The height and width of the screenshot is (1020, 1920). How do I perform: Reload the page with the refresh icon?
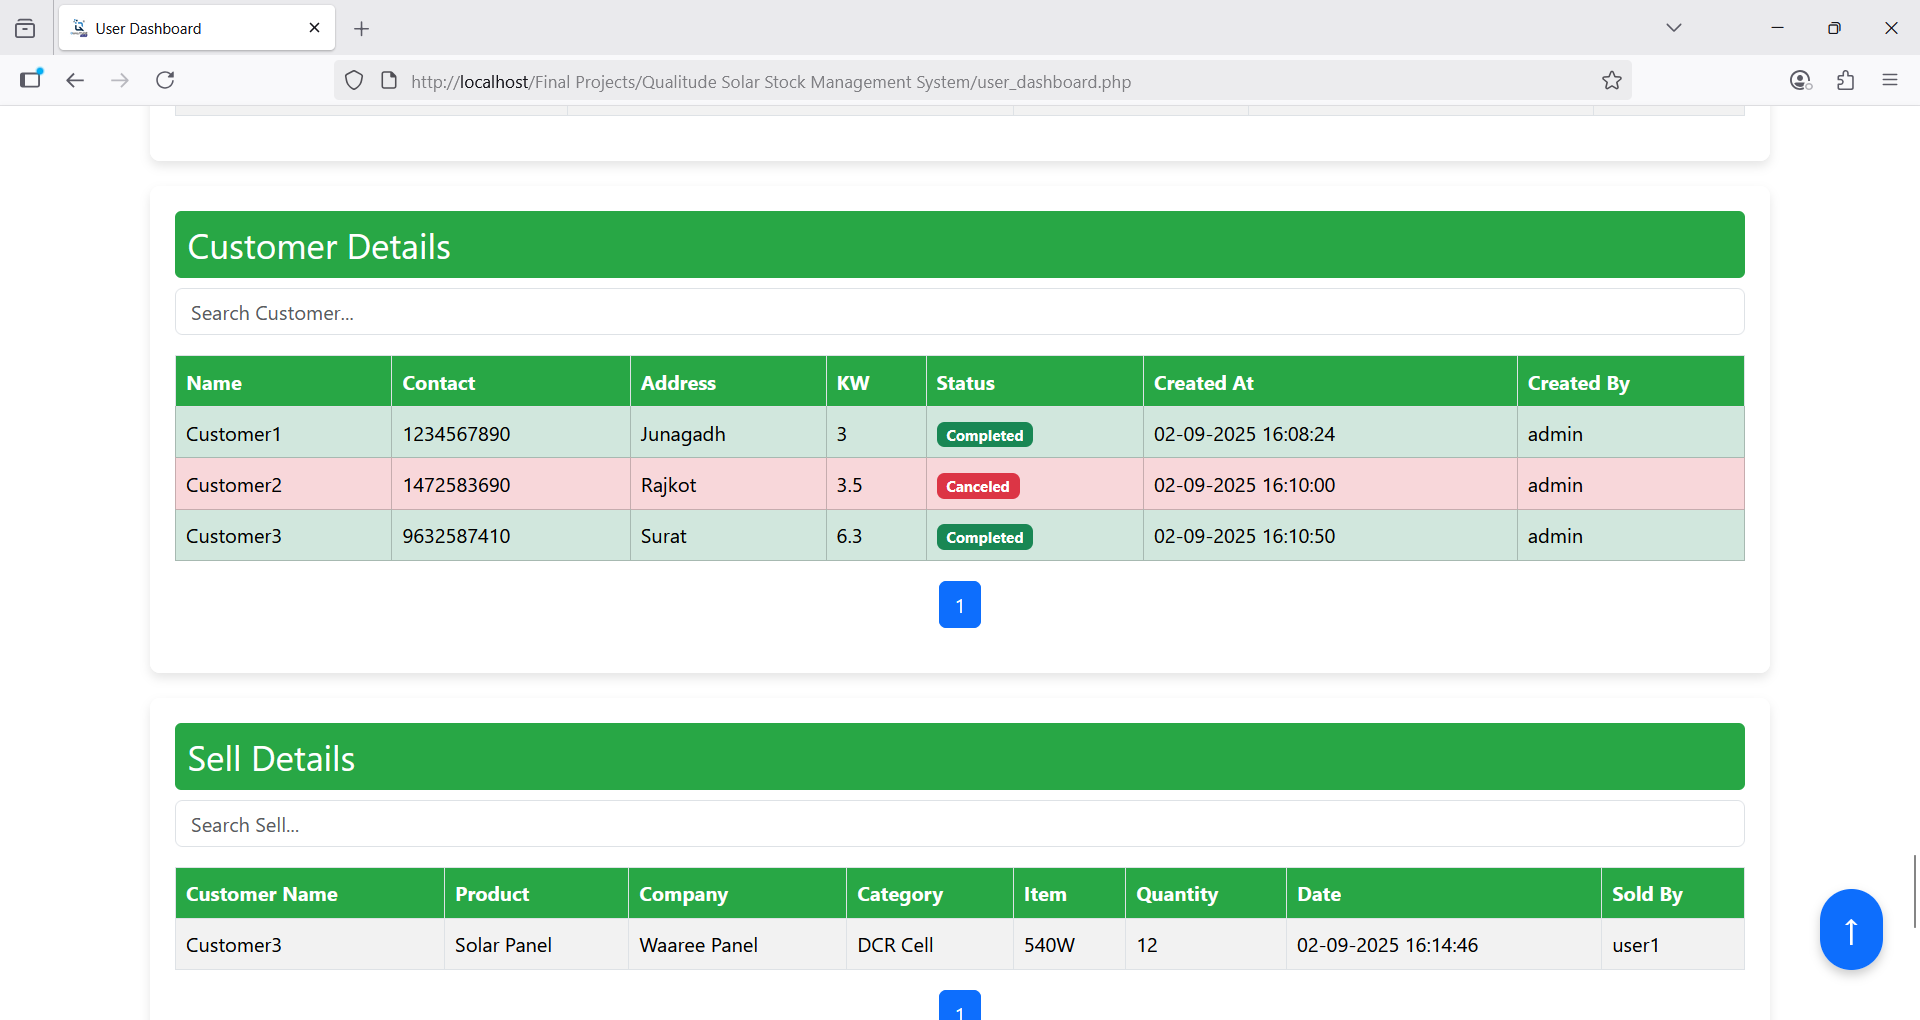click(x=165, y=80)
